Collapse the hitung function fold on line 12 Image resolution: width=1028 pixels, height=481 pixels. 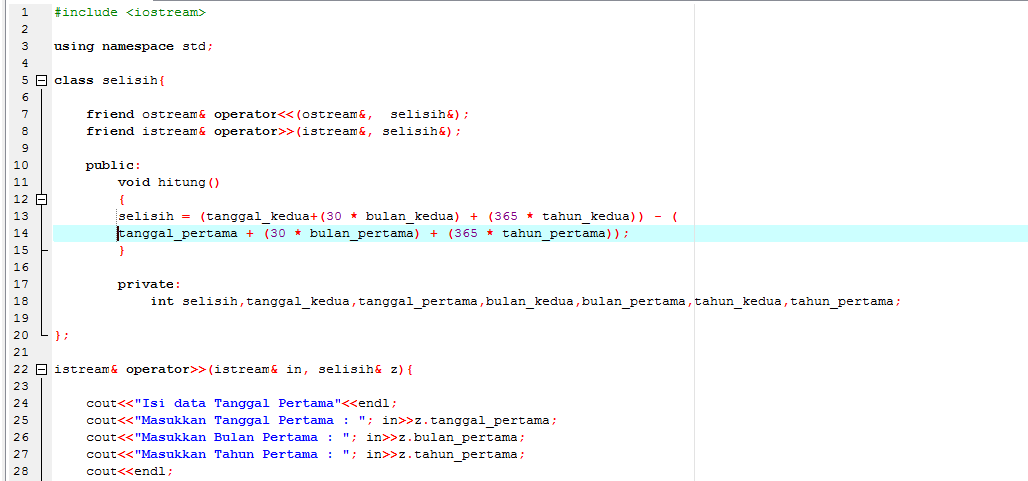[41, 199]
